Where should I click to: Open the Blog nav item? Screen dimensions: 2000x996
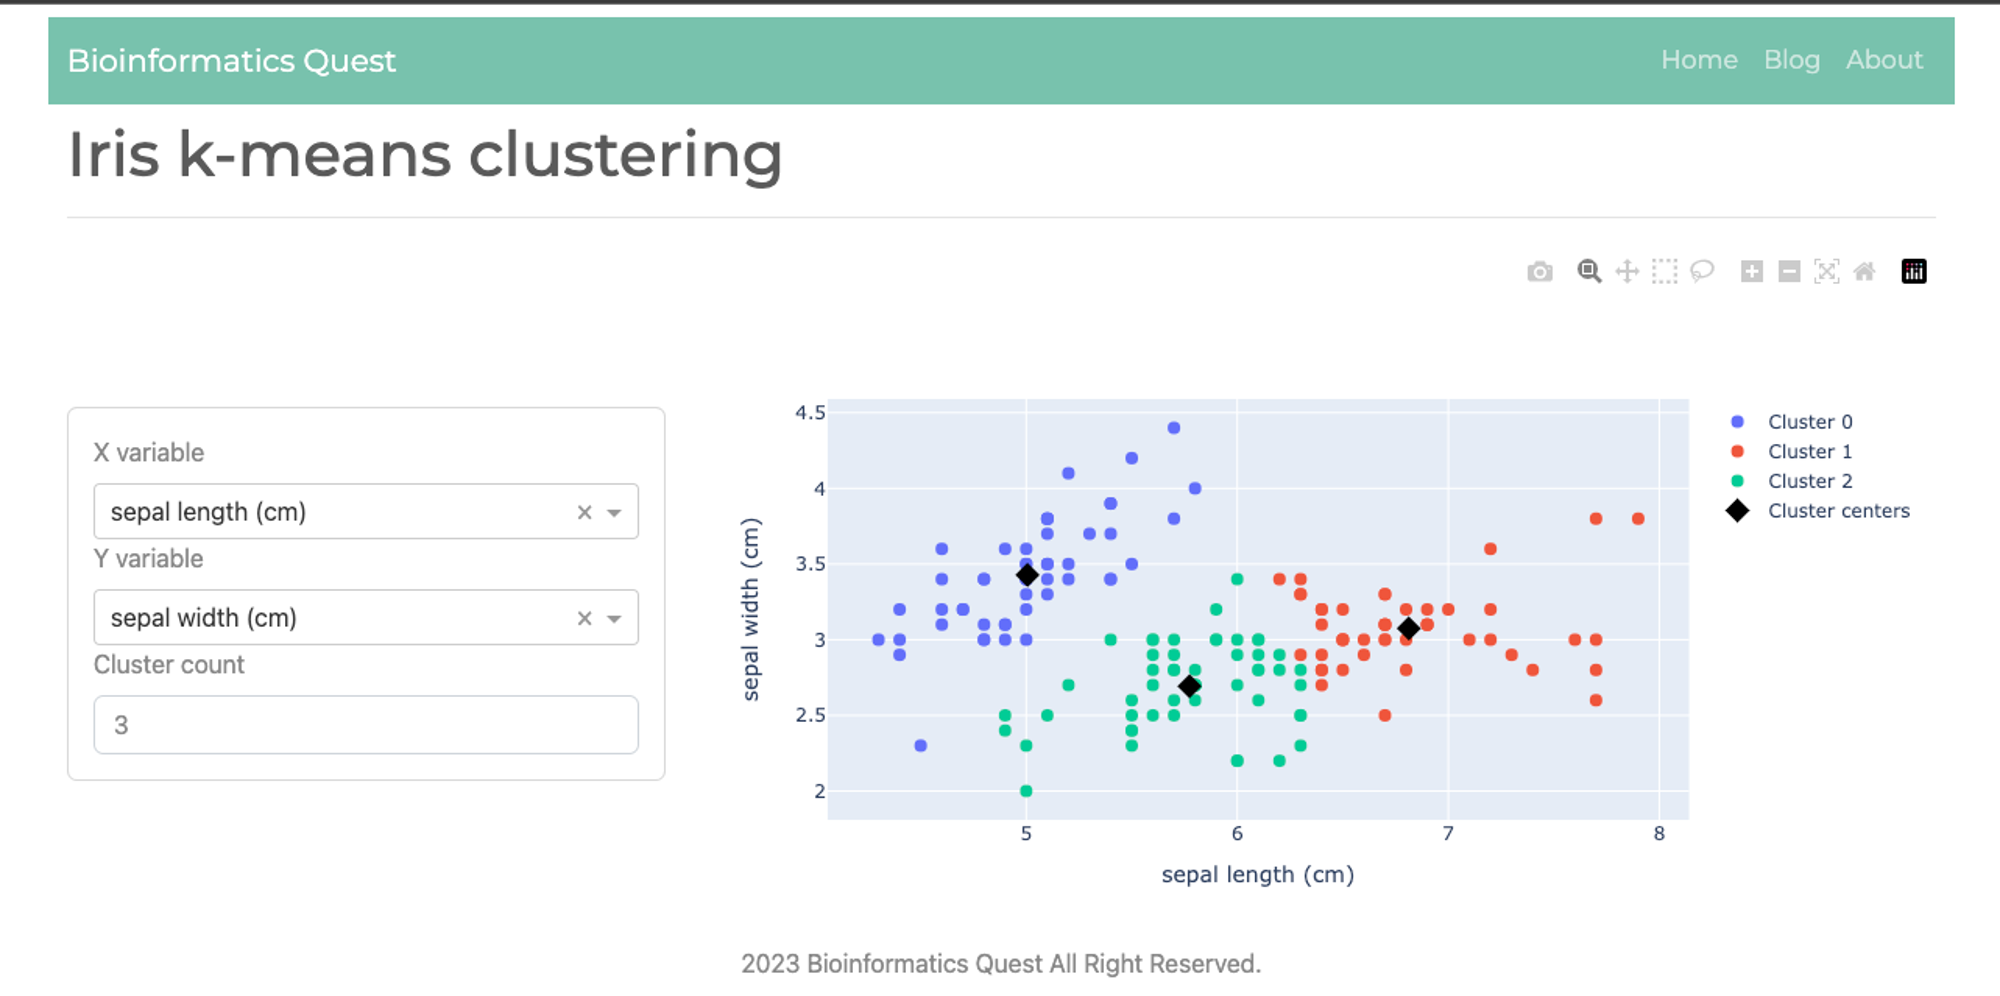[x=1791, y=60]
